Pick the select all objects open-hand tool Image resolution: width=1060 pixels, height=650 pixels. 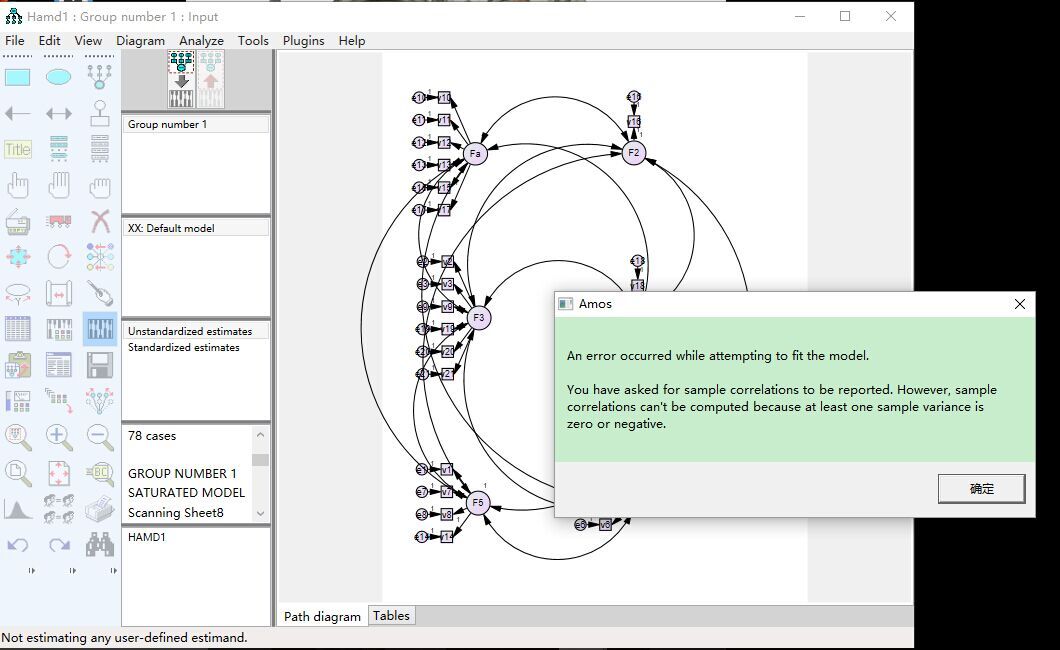coord(59,185)
